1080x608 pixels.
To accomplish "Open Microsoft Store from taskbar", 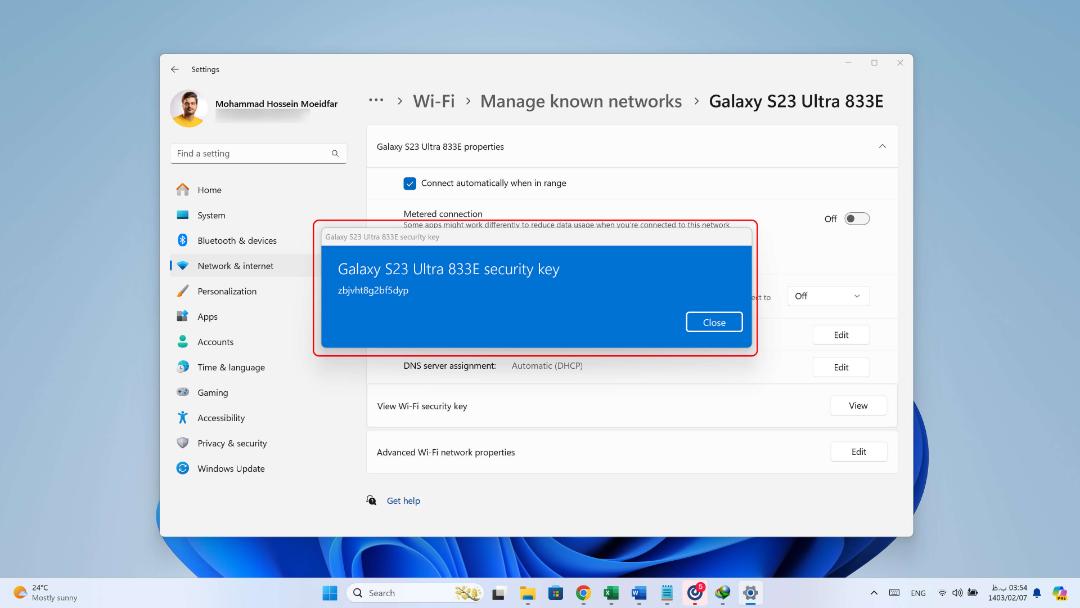I will pyautogui.click(x=555, y=593).
